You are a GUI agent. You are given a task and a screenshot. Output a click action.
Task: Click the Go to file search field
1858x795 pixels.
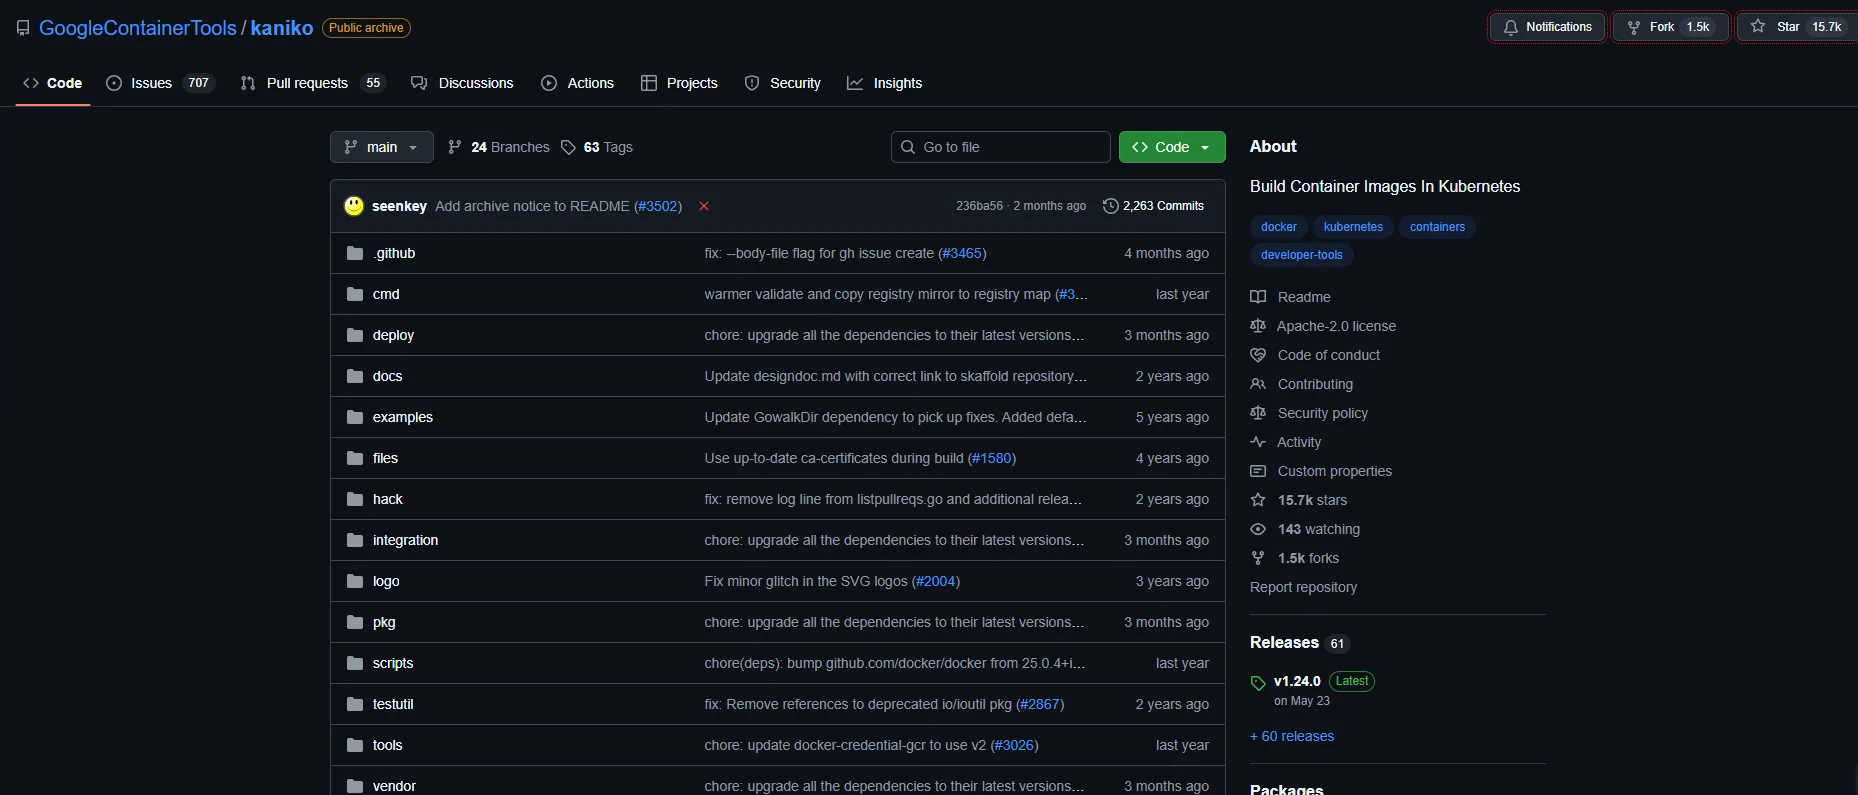click(1001, 147)
